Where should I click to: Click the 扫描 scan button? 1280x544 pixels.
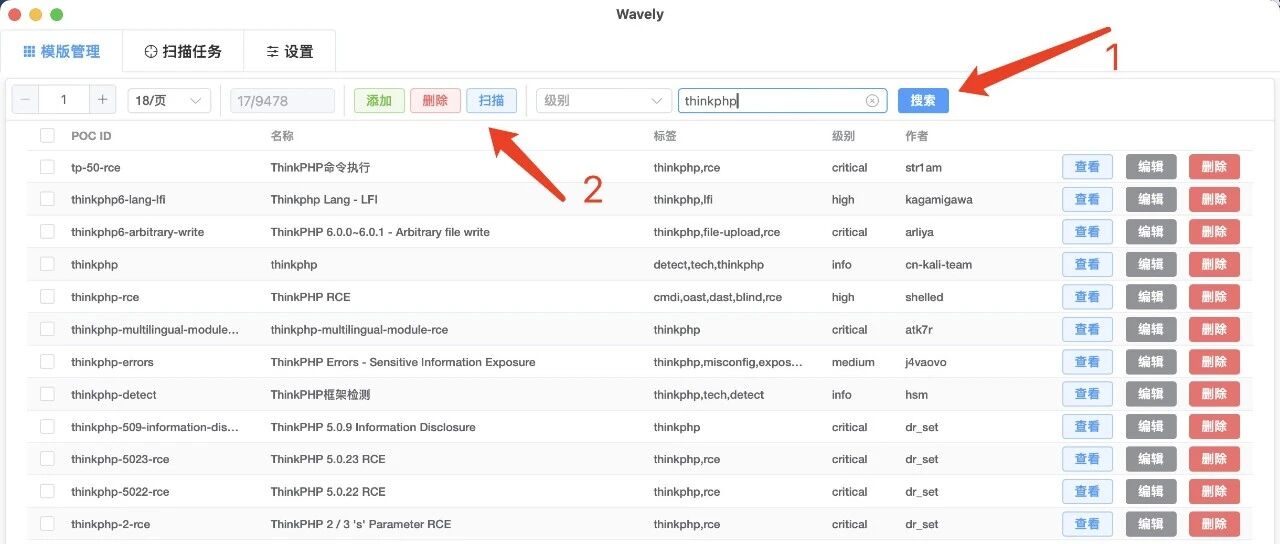coord(491,101)
